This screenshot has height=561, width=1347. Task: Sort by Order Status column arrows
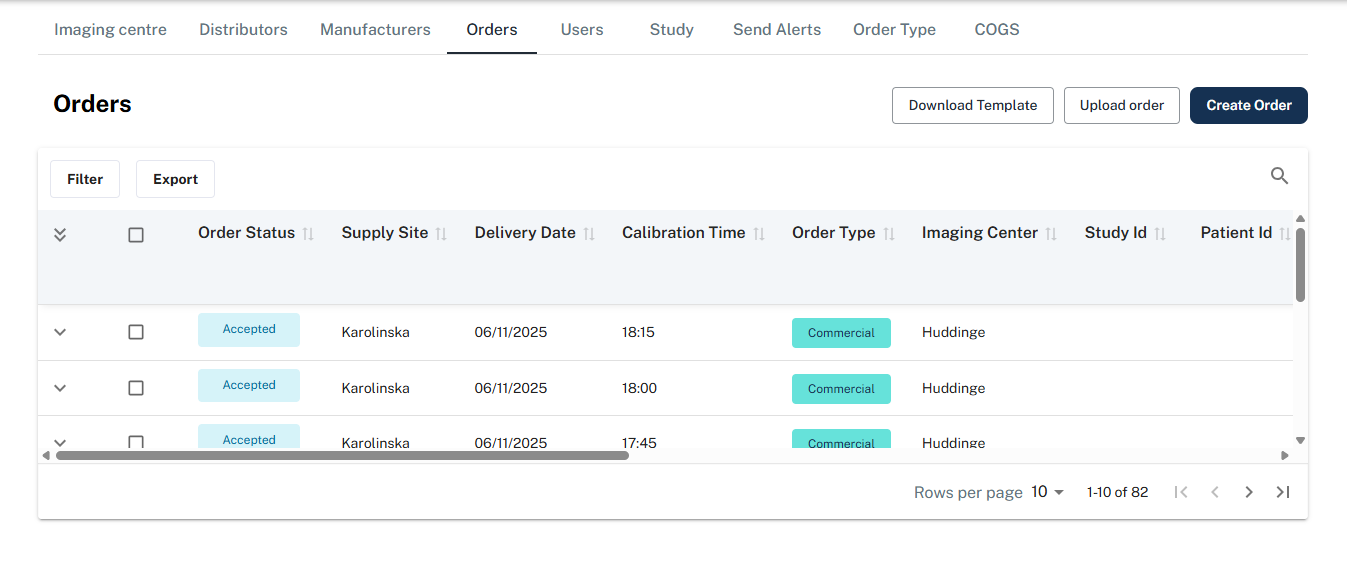tap(308, 234)
